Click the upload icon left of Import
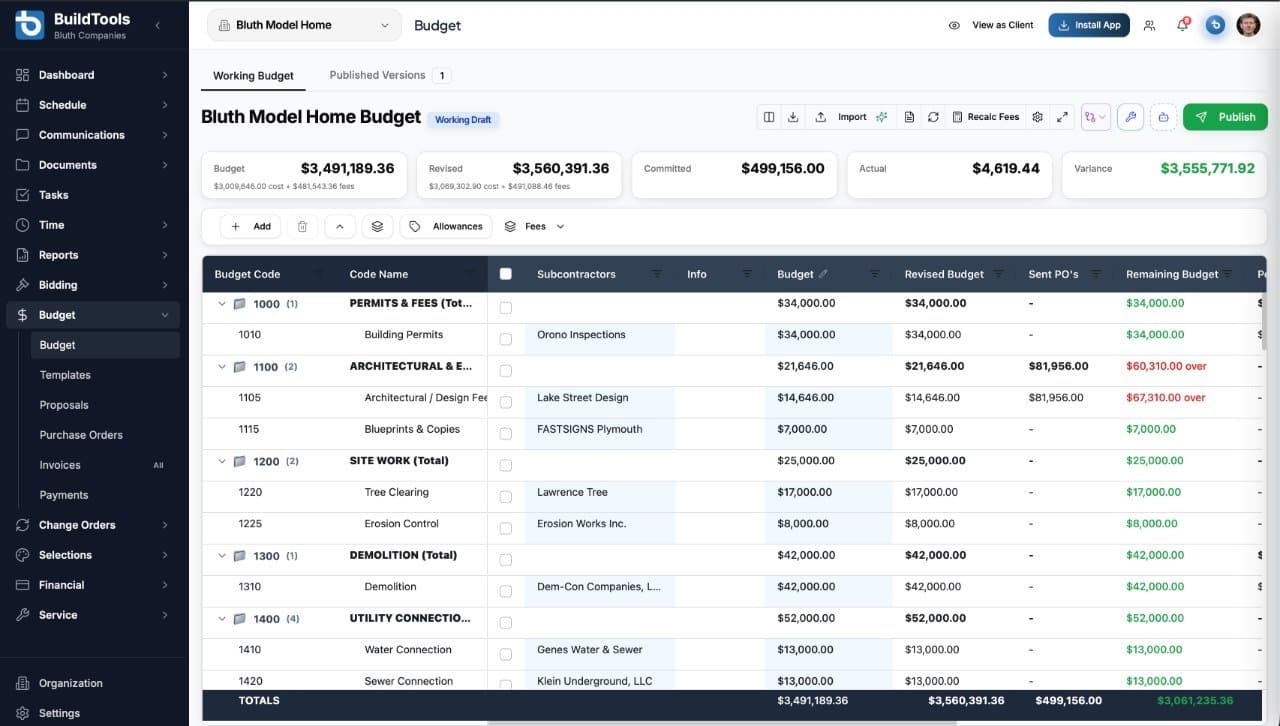 coord(821,117)
